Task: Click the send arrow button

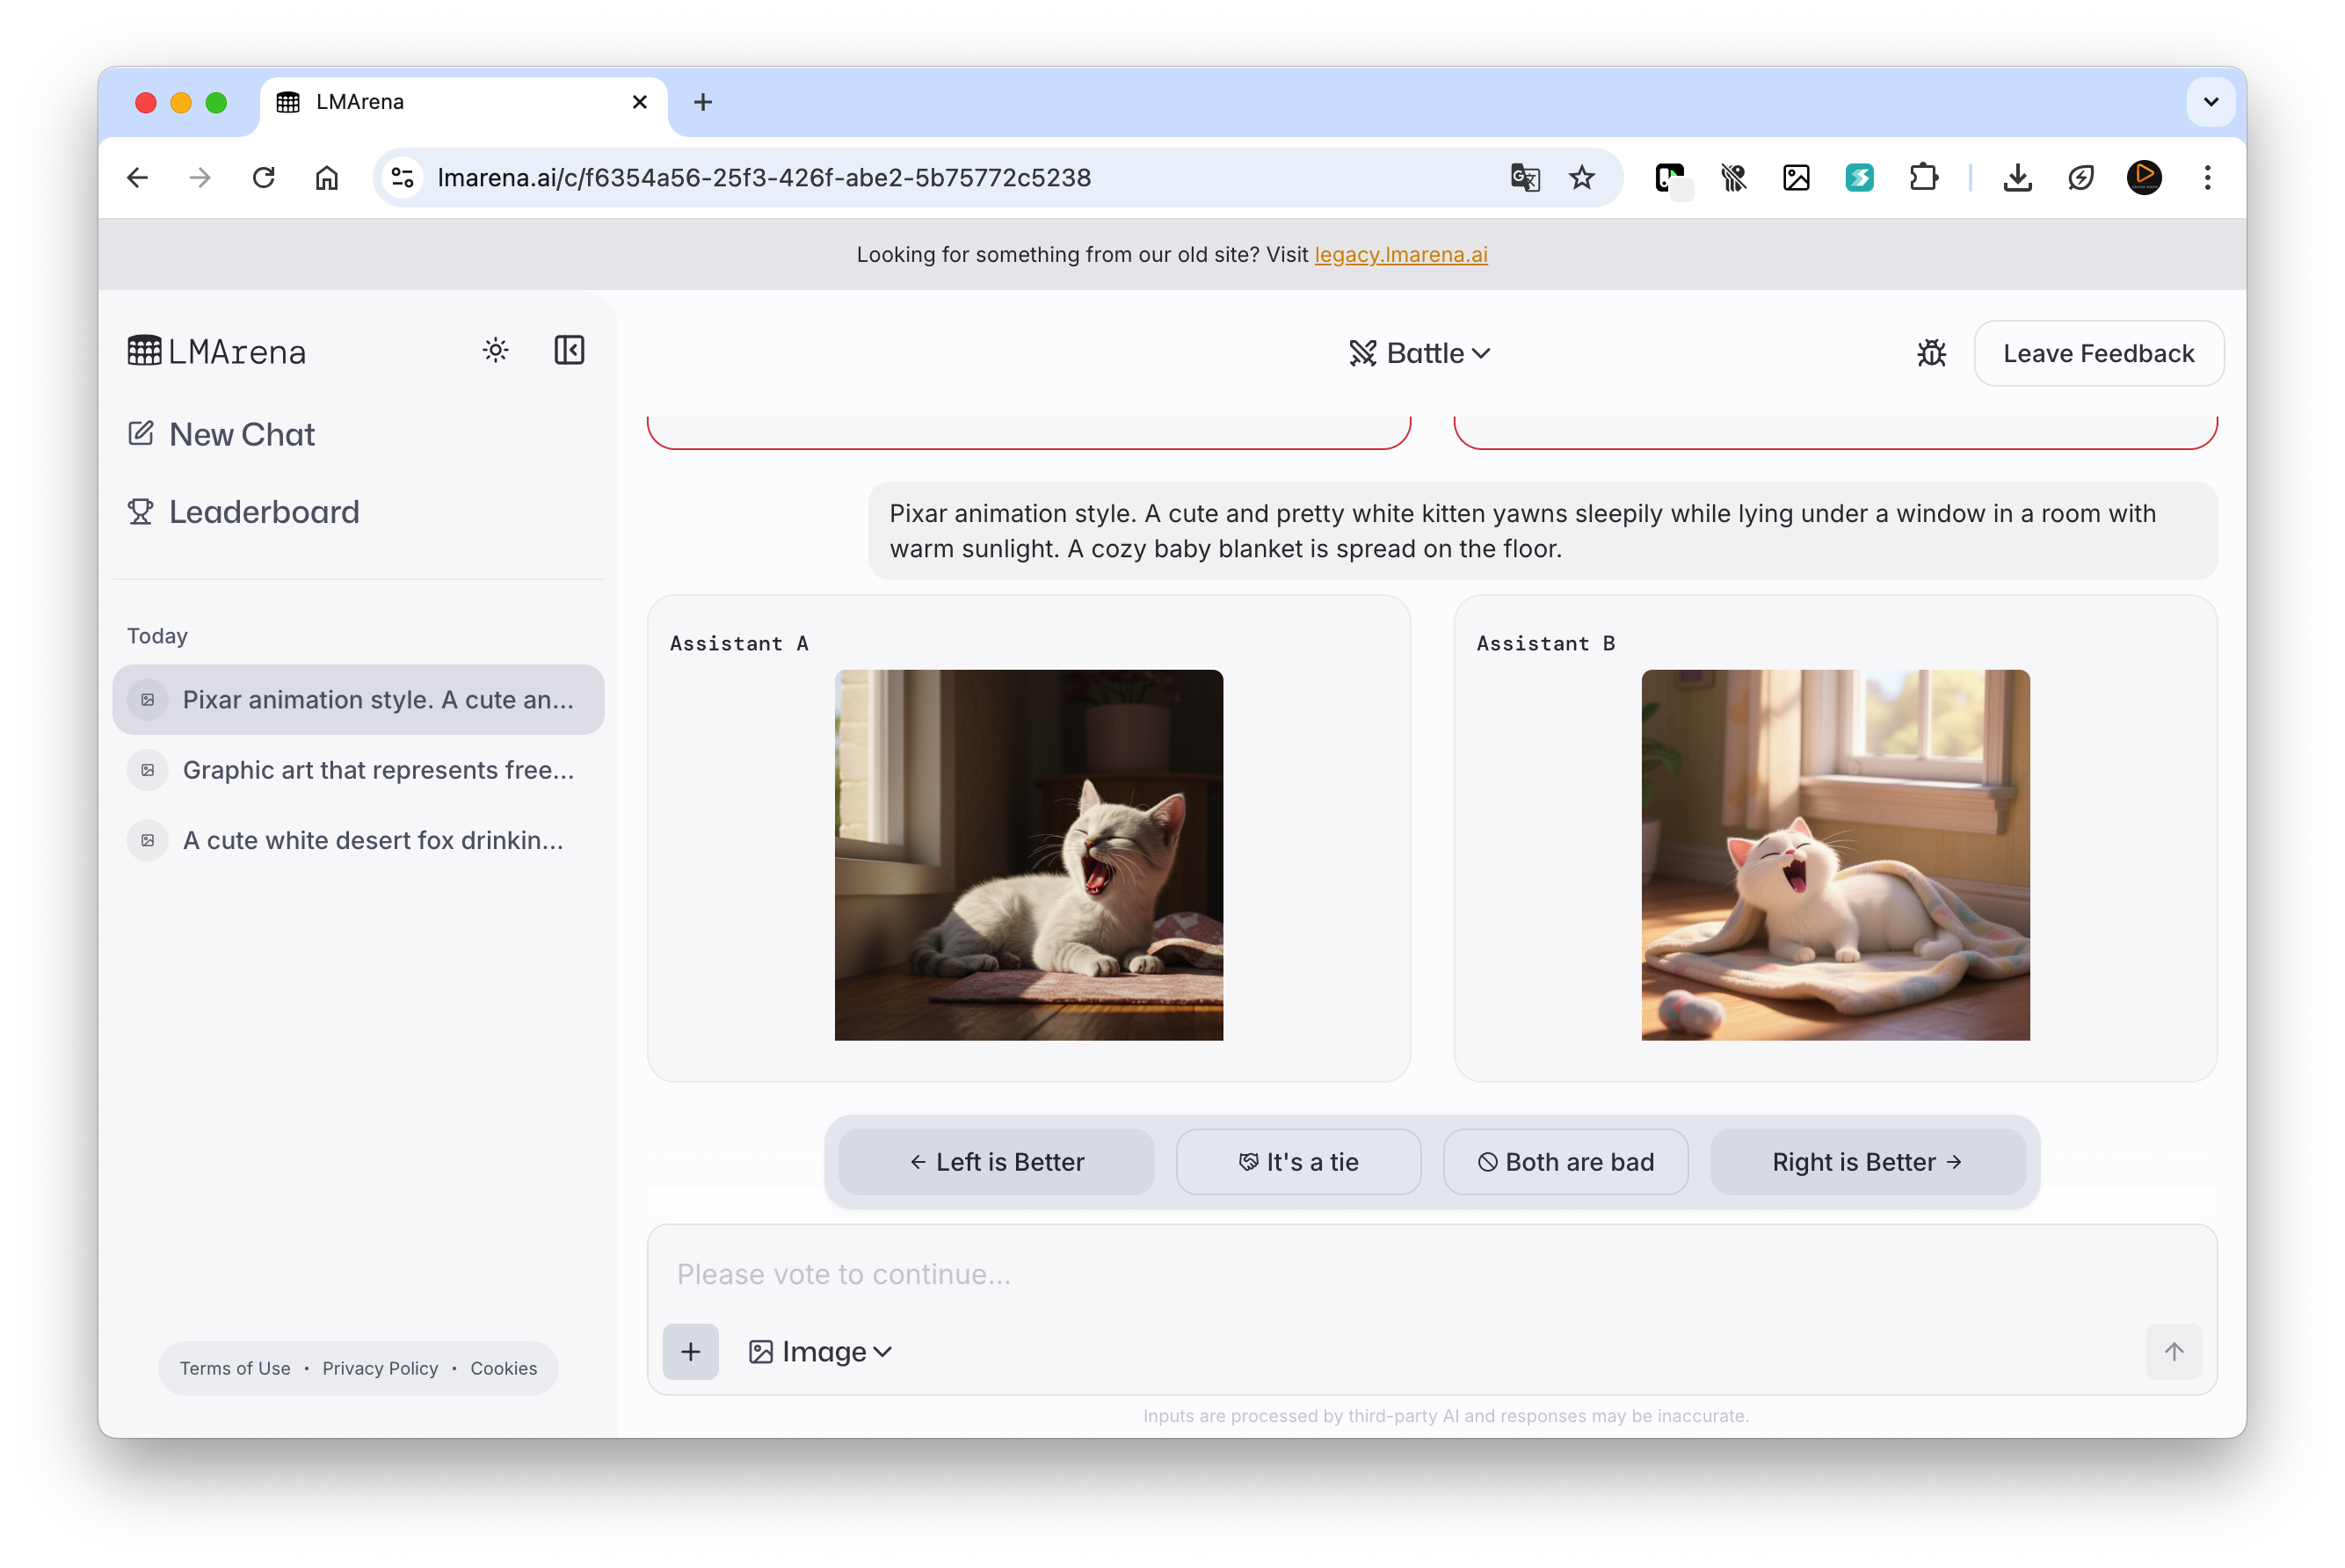Action: [2173, 1352]
